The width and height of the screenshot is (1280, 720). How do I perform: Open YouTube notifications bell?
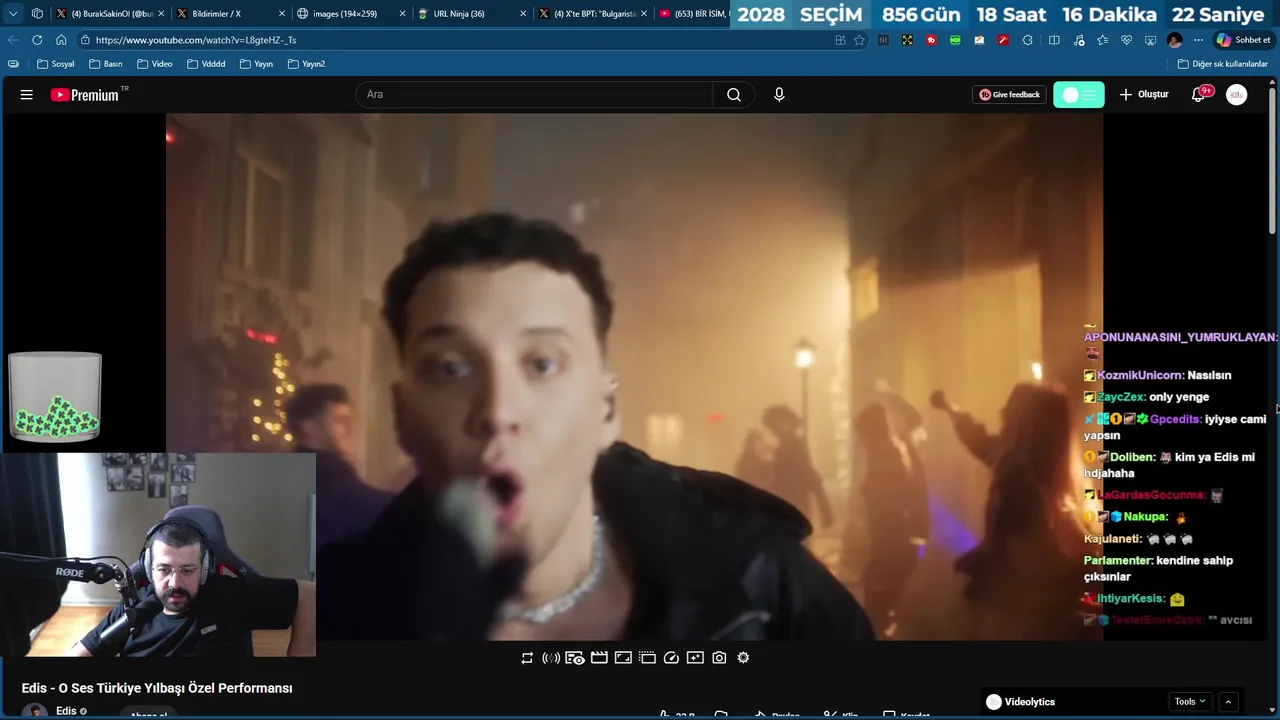1198,95
